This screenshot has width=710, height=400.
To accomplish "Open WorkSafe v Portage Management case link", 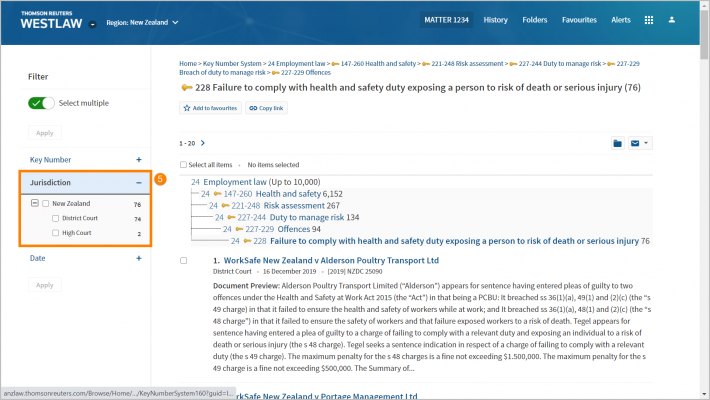I will point(326,395).
